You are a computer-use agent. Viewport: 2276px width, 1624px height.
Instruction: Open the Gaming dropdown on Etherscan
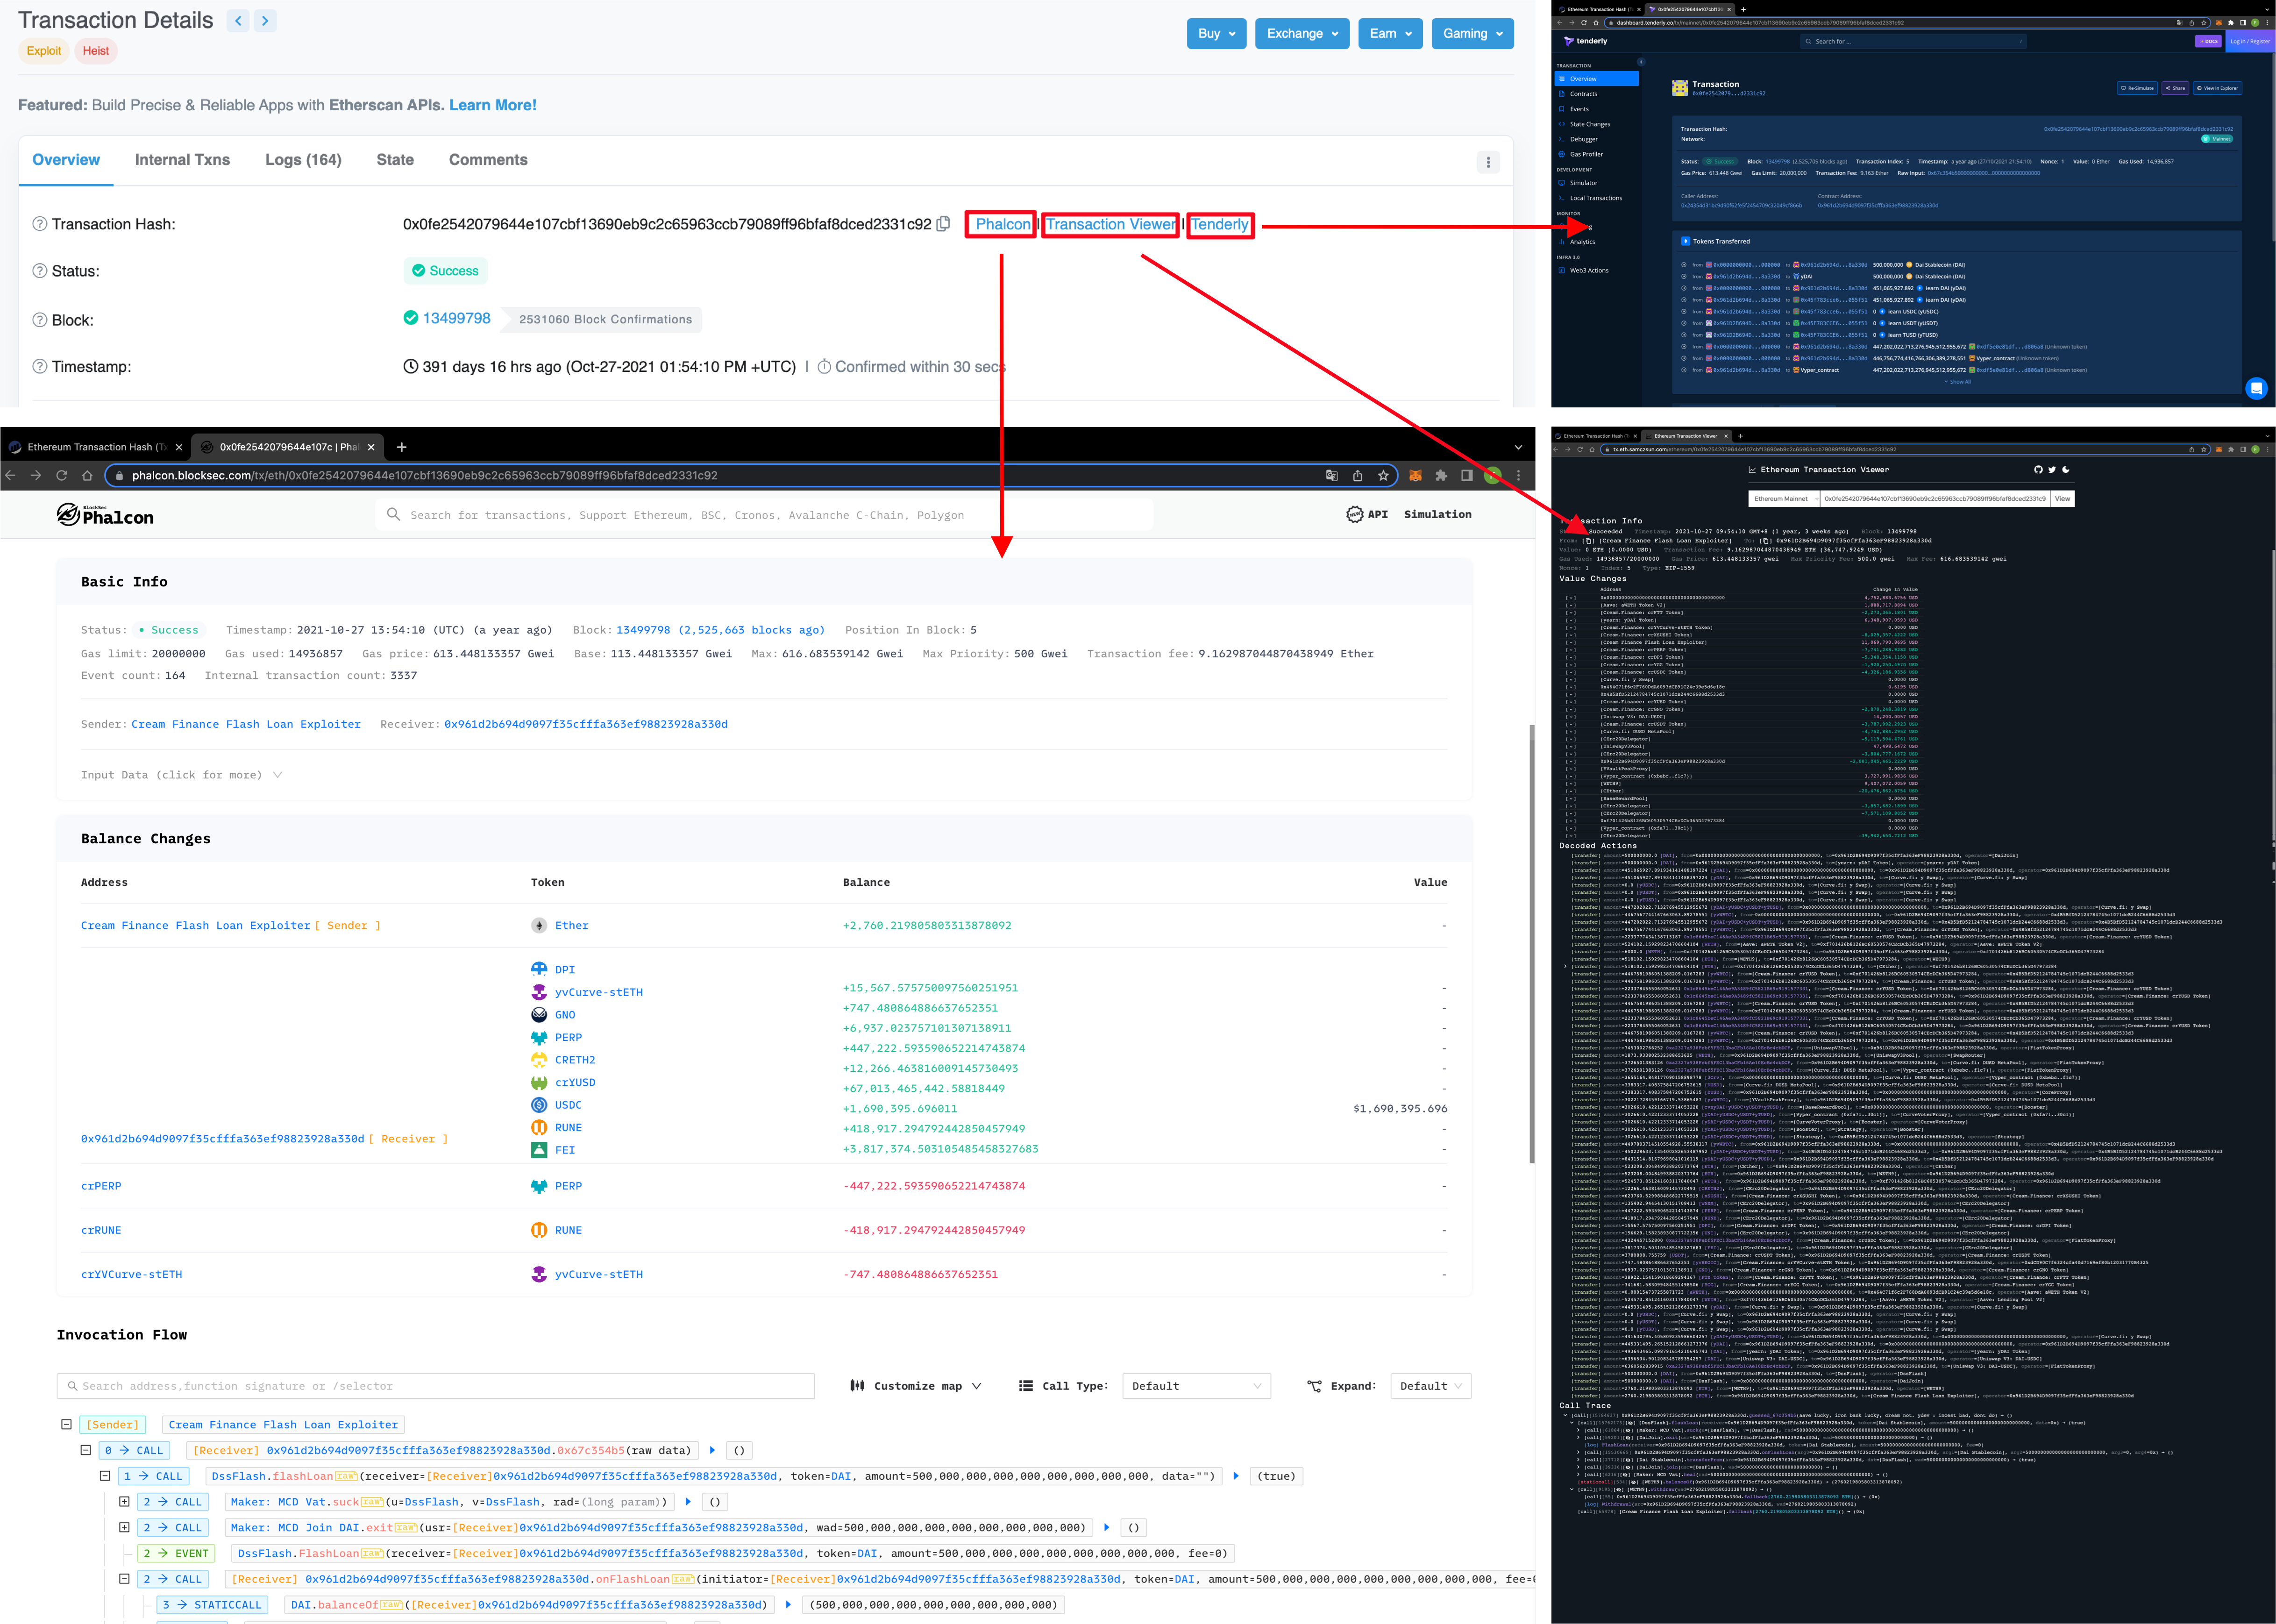[1472, 33]
